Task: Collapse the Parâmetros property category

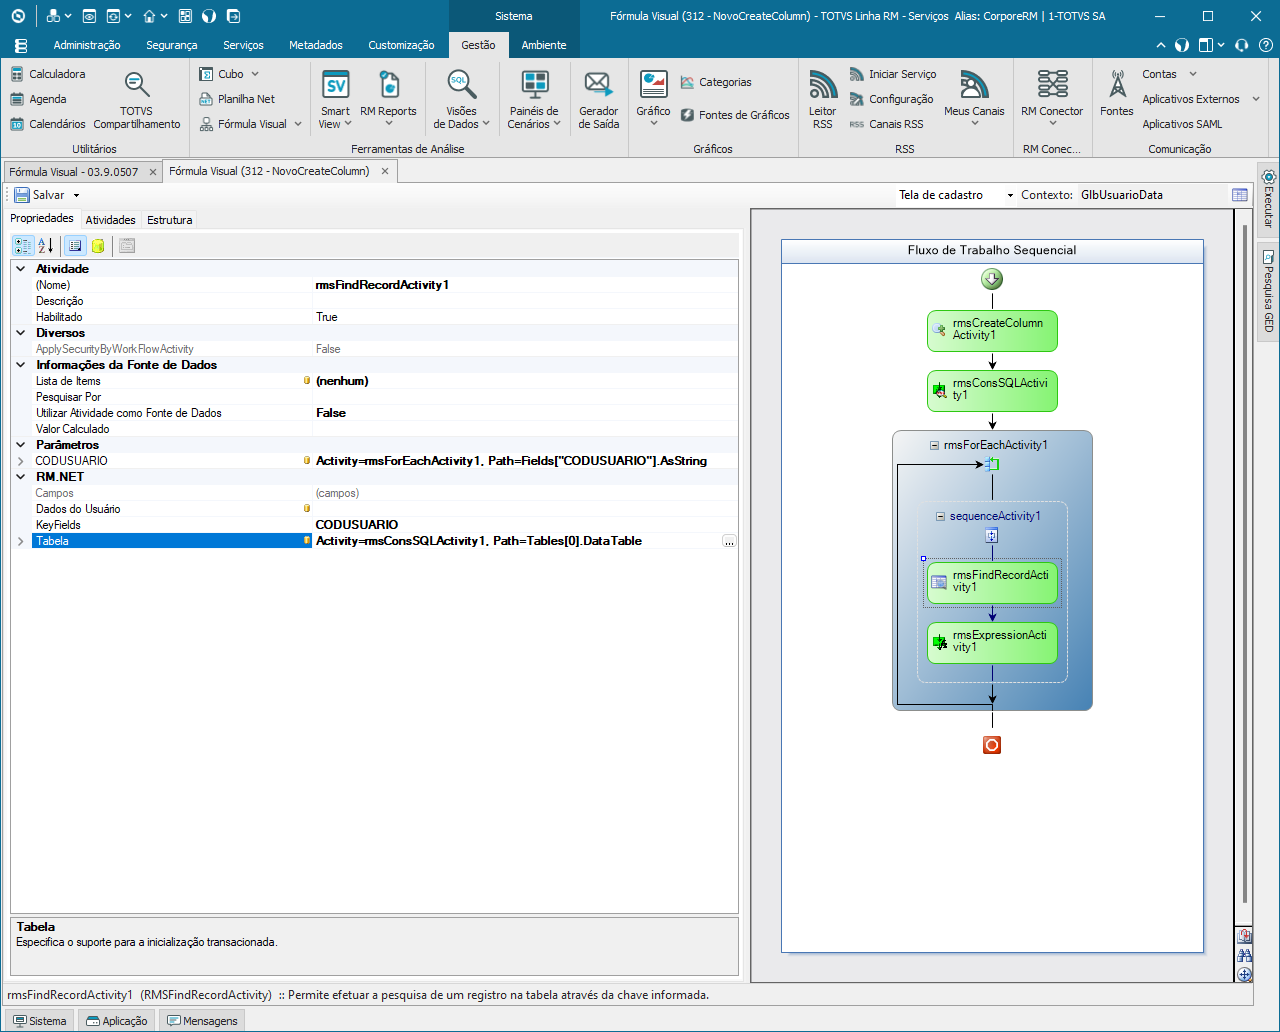Action: point(20,445)
